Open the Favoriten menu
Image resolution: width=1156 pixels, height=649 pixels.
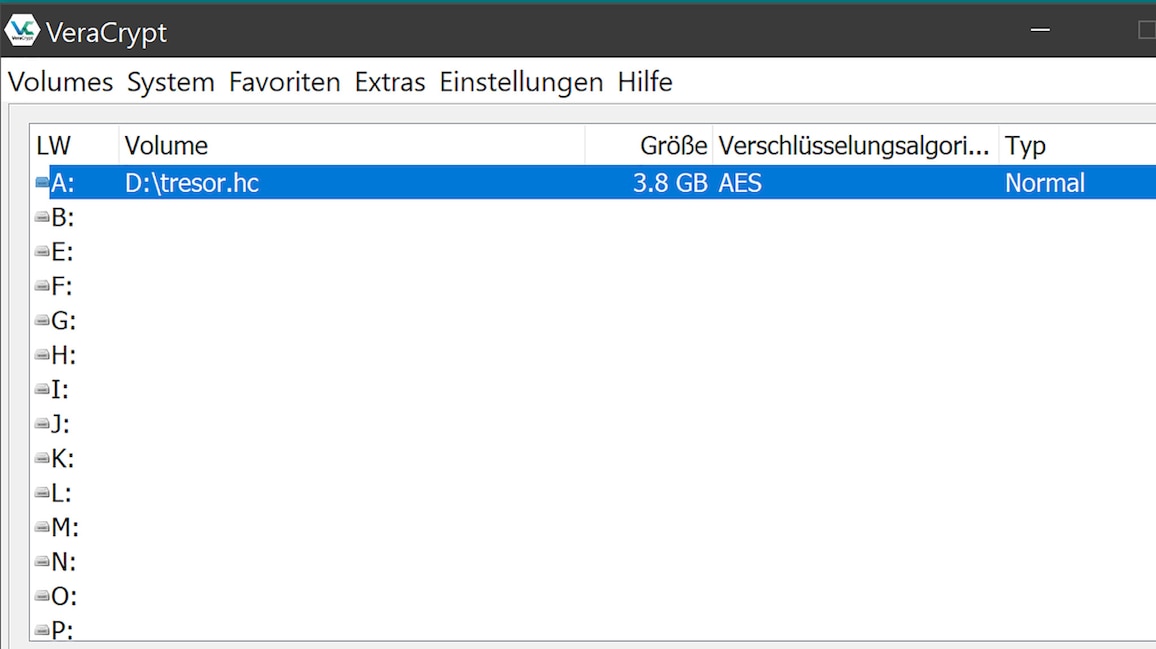pyautogui.click(x=284, y=82)
